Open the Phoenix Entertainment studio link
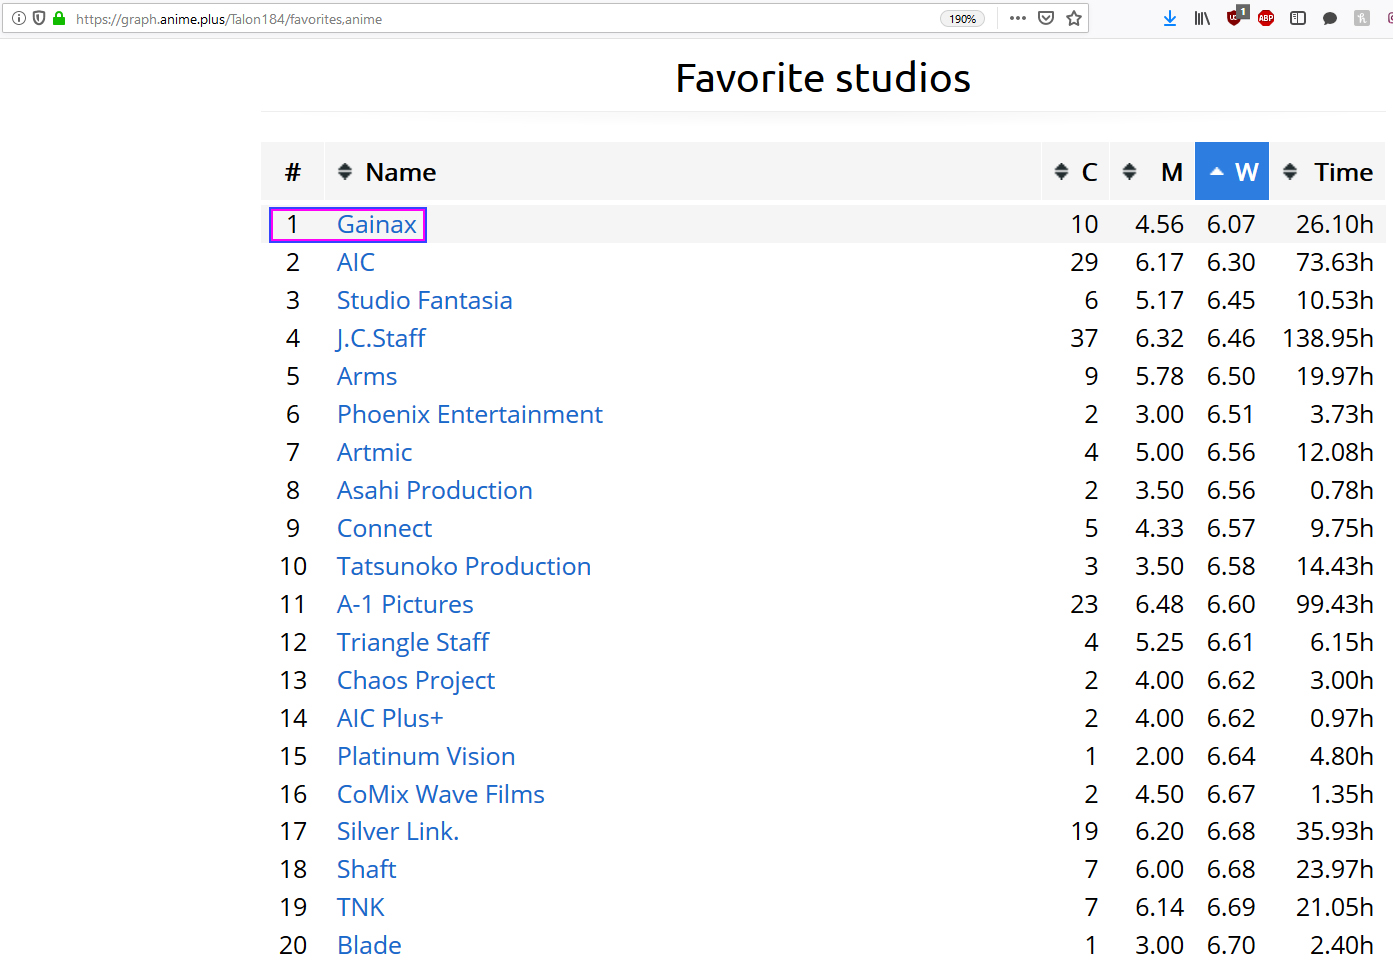This screenshot has height=963, width=1393. coord(469,415)
